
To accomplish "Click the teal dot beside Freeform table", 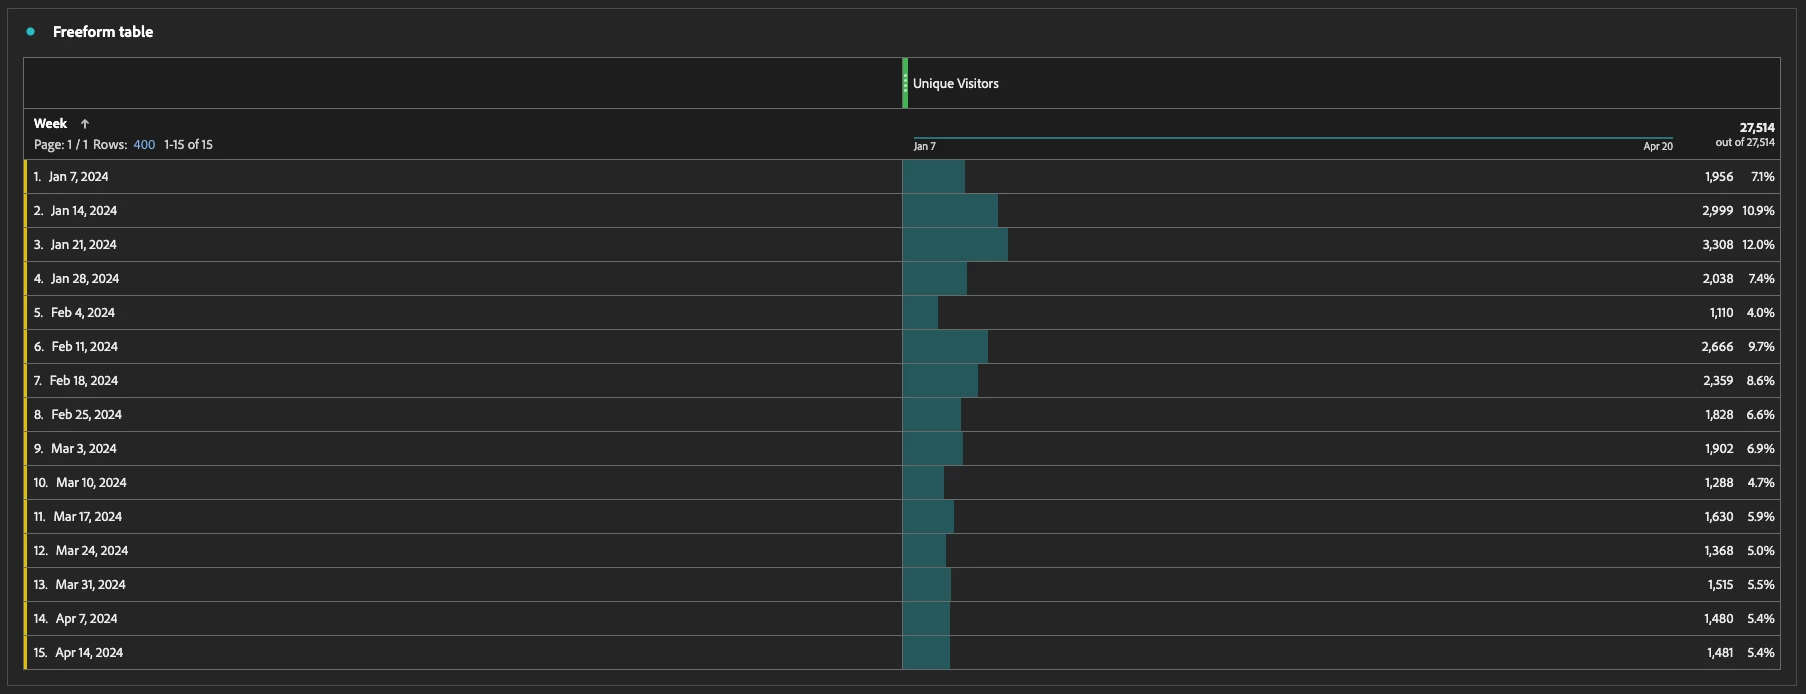I will point(30,32).
